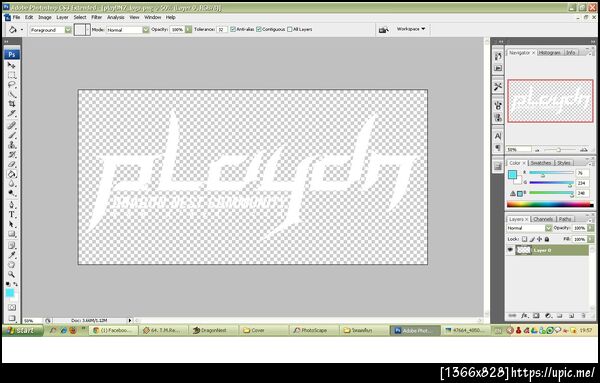Open the File menu
The image size is (600, 383).
coord(16,17)
